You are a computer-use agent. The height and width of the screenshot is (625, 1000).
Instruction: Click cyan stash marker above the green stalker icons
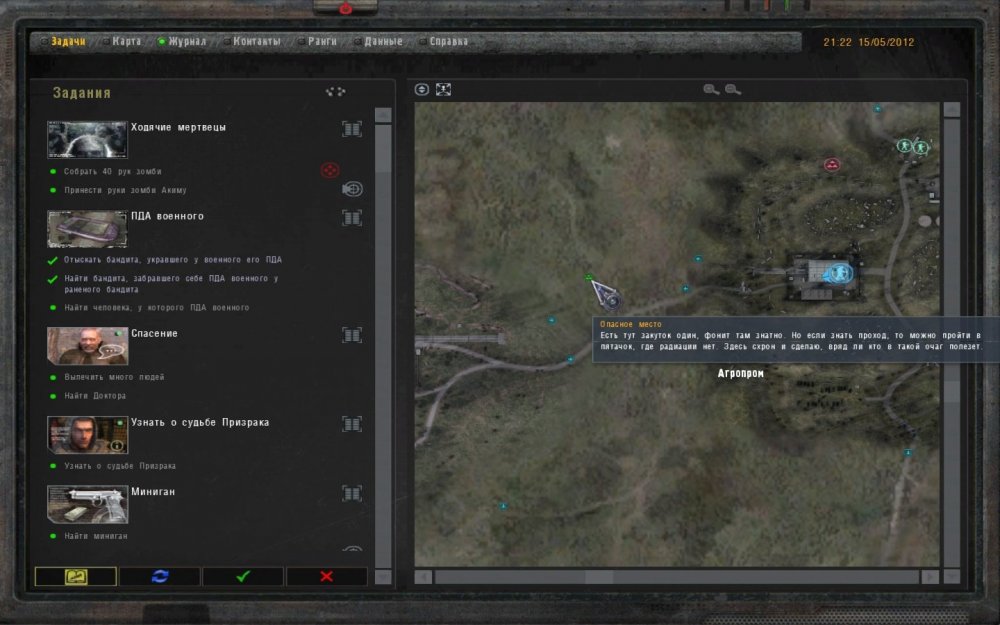(878, 109)
